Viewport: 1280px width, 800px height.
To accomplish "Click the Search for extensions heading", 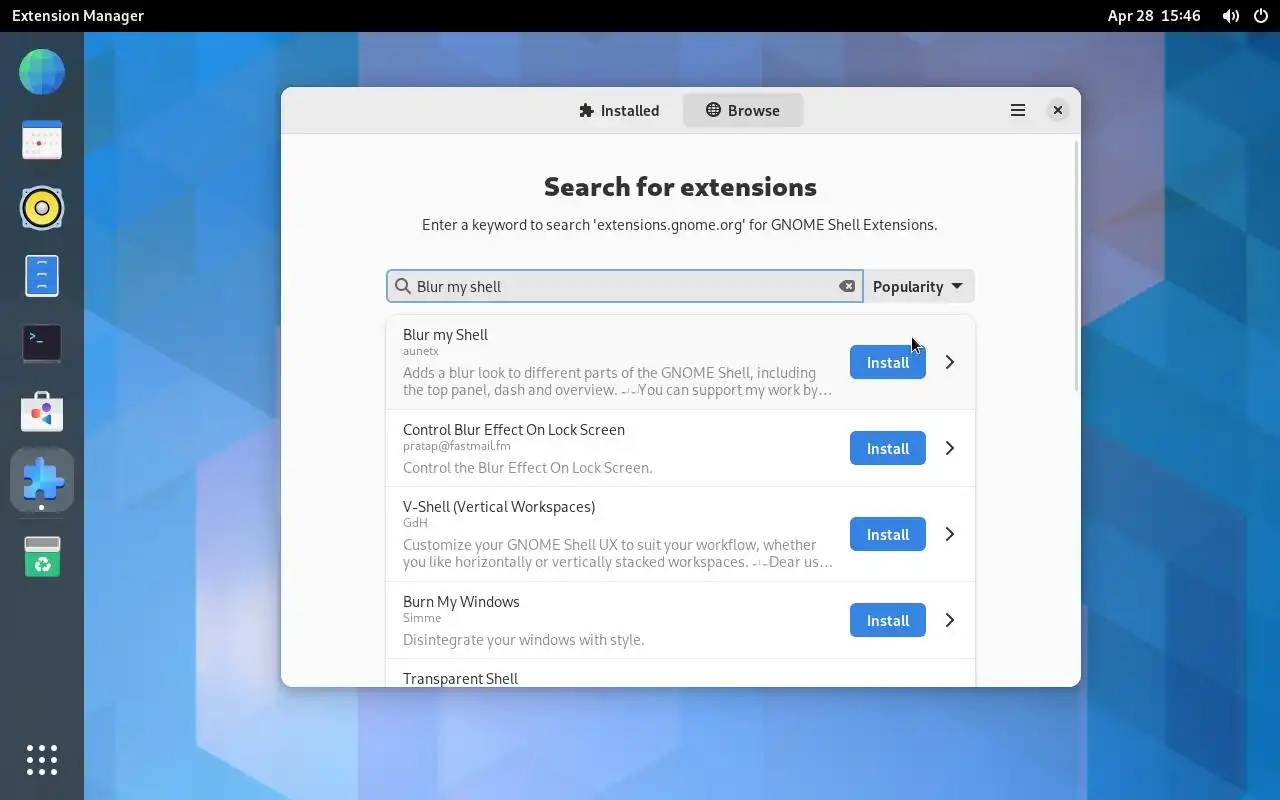I will [680, 187].
